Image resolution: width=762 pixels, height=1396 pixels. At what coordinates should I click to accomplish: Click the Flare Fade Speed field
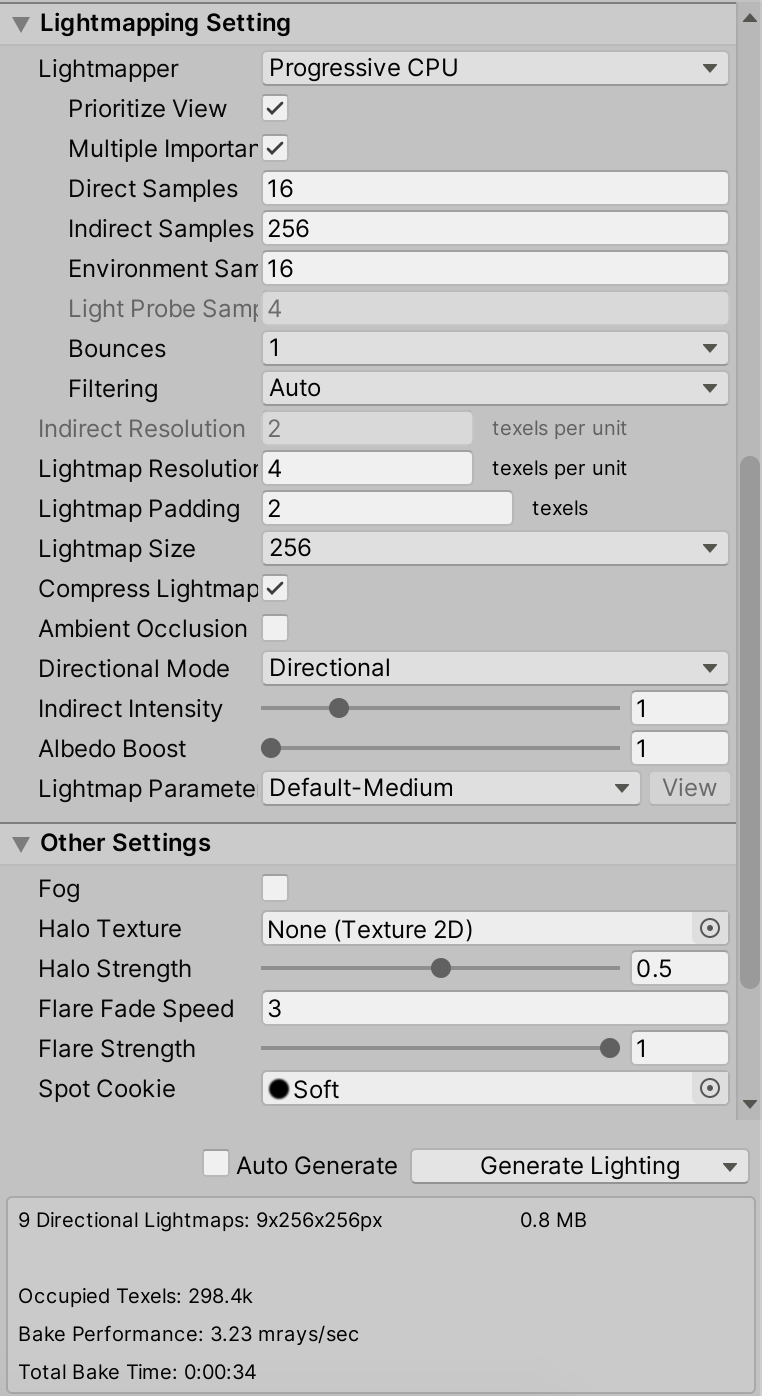(494, 1008)
